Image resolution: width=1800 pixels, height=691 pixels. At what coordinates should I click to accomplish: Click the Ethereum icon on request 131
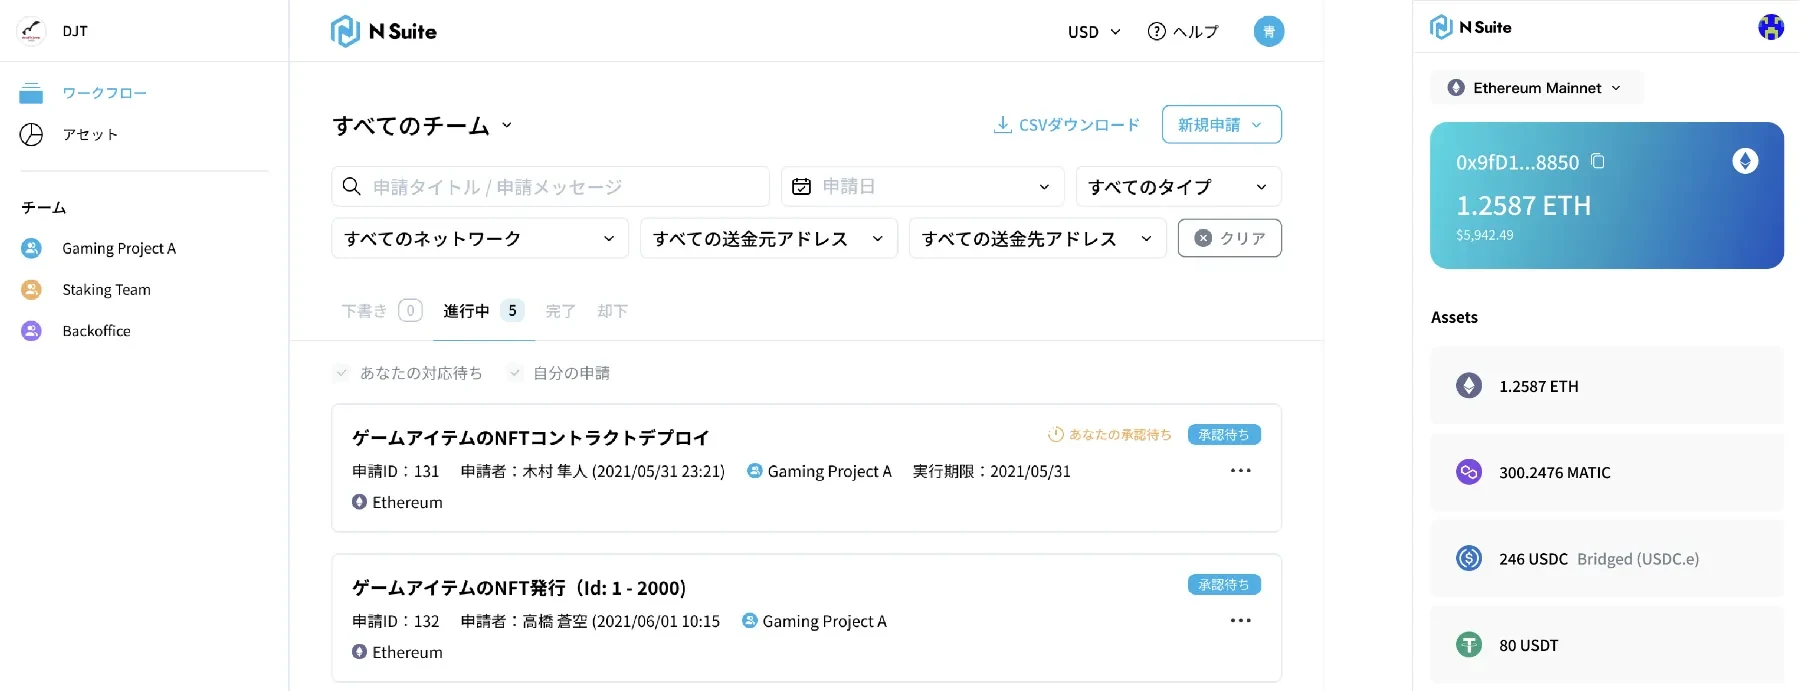click(359, 502)
